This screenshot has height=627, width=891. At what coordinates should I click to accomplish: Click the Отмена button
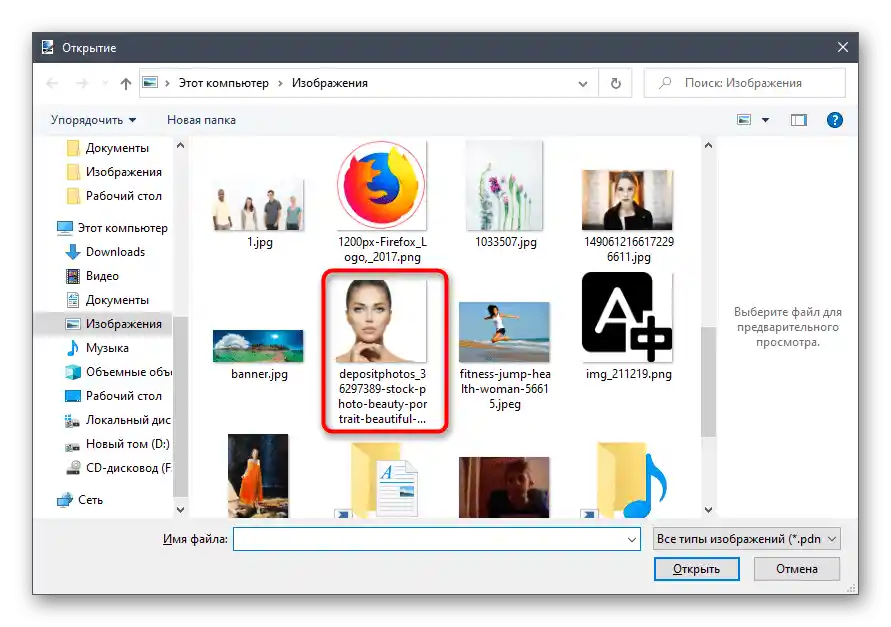point(797,569)
